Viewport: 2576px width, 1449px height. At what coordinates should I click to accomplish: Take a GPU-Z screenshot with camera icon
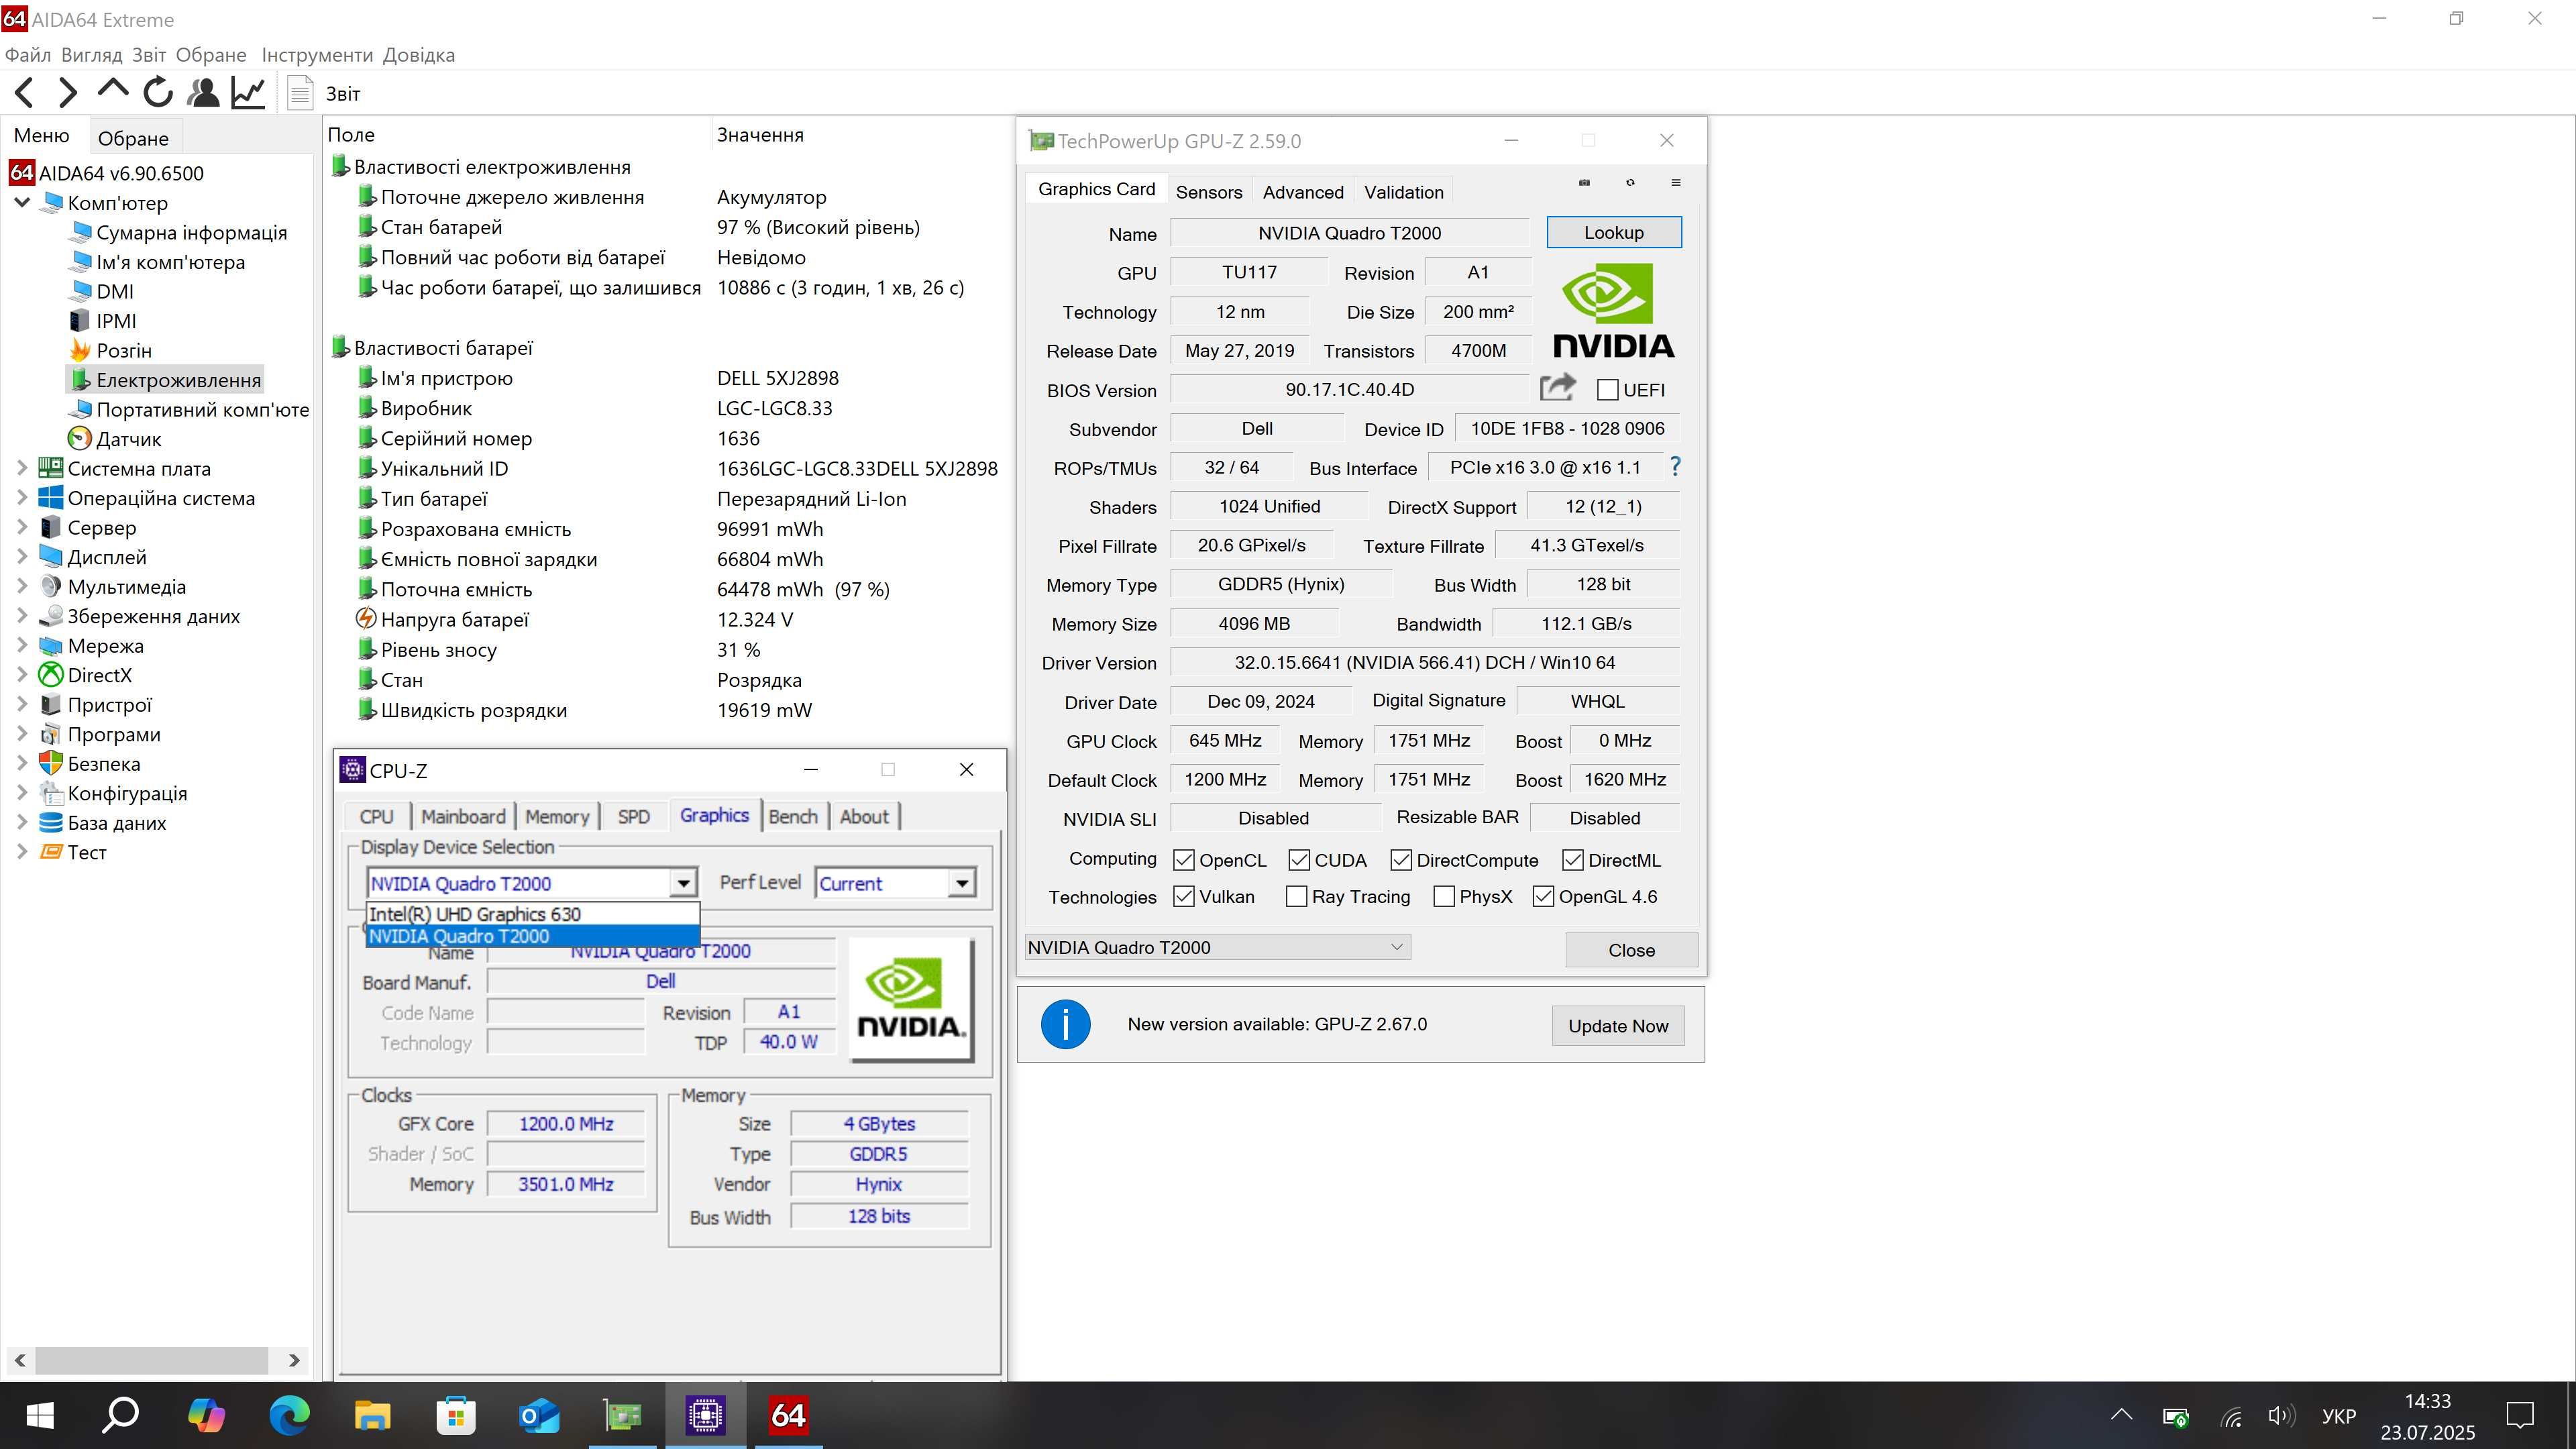point(1584,182)
